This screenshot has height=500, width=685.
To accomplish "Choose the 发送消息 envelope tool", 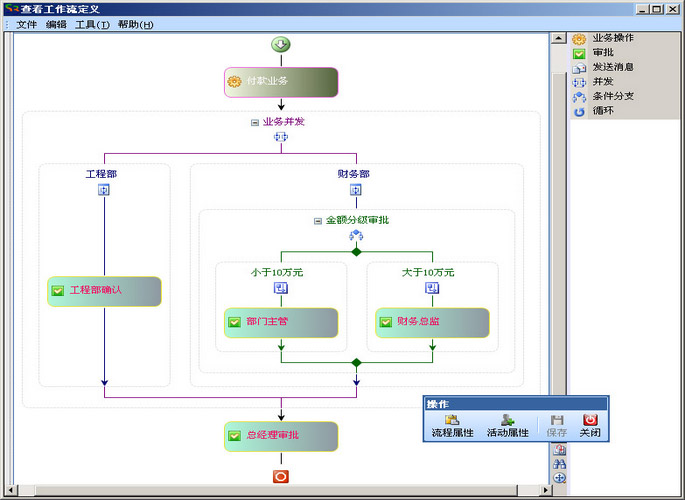I will coord(579,68).
